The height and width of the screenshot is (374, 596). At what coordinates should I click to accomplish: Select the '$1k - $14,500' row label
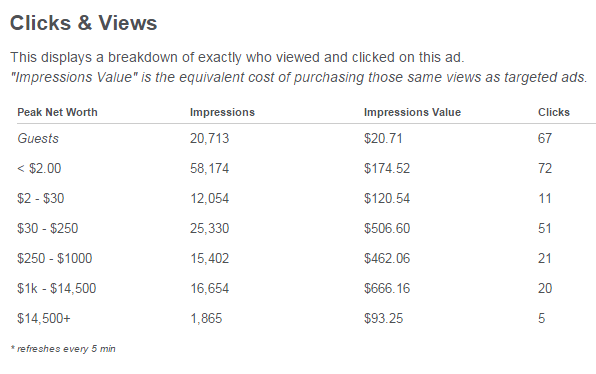tap(57, 288)
